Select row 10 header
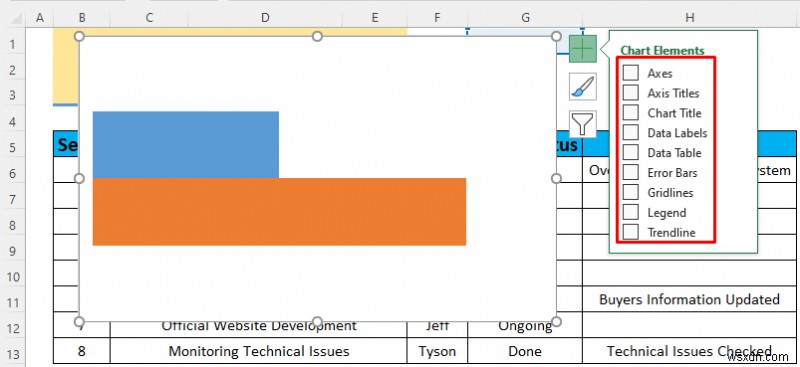 13,277
